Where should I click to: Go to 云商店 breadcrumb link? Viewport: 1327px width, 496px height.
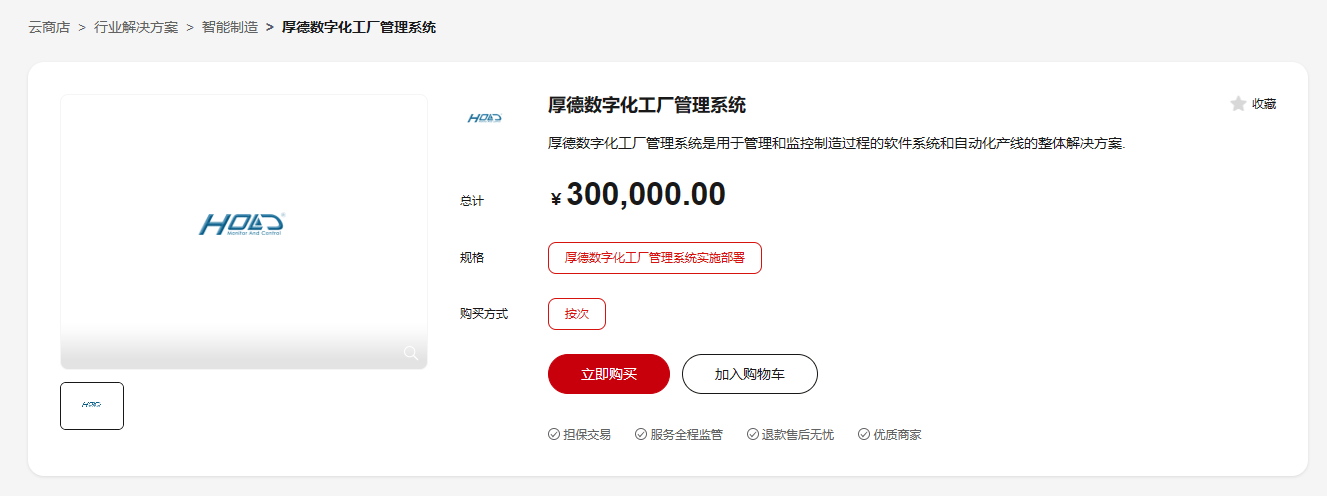pyautogui.click(x=49, y=27)
